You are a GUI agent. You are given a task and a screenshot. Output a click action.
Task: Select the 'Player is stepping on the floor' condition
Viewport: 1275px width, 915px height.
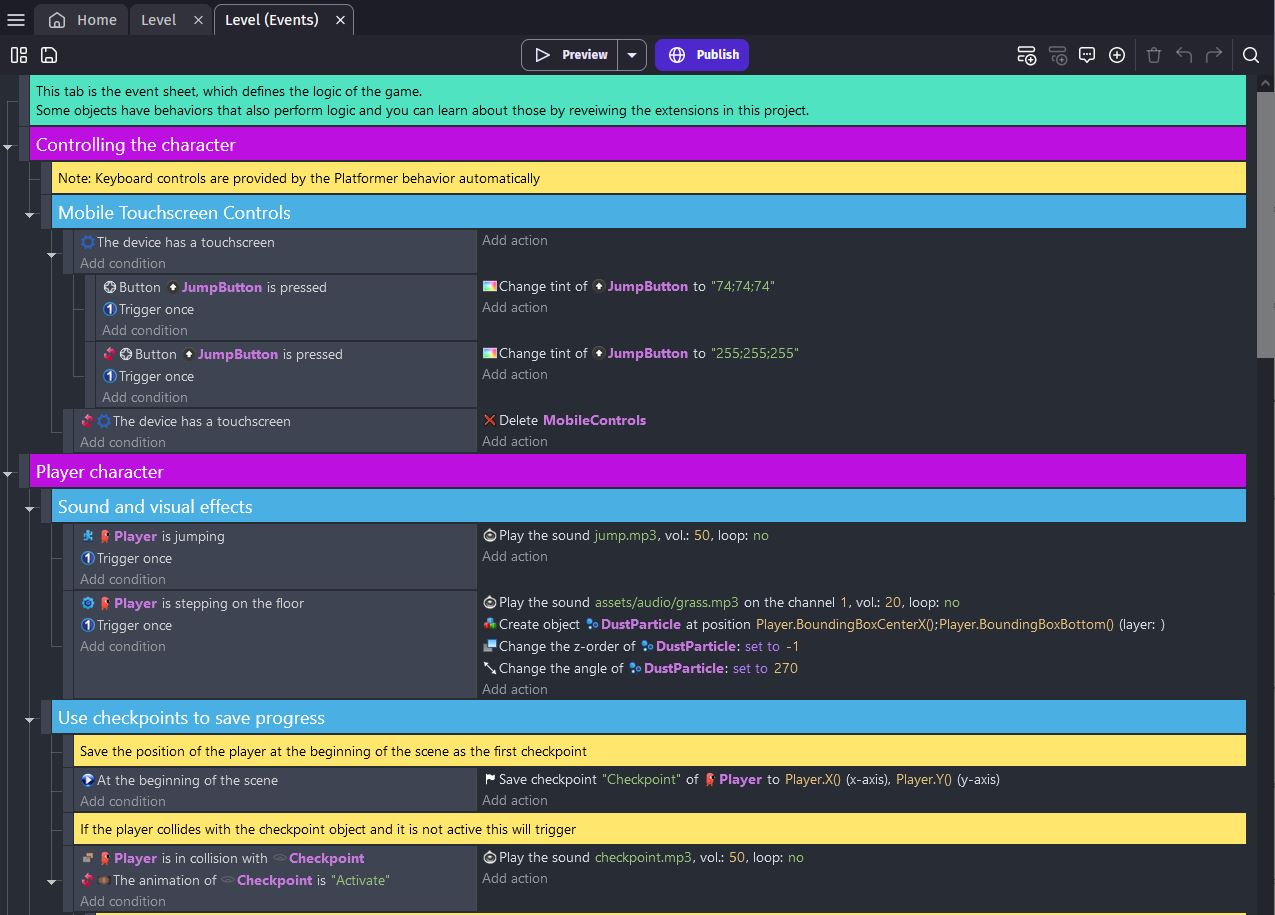click(192, 603)
